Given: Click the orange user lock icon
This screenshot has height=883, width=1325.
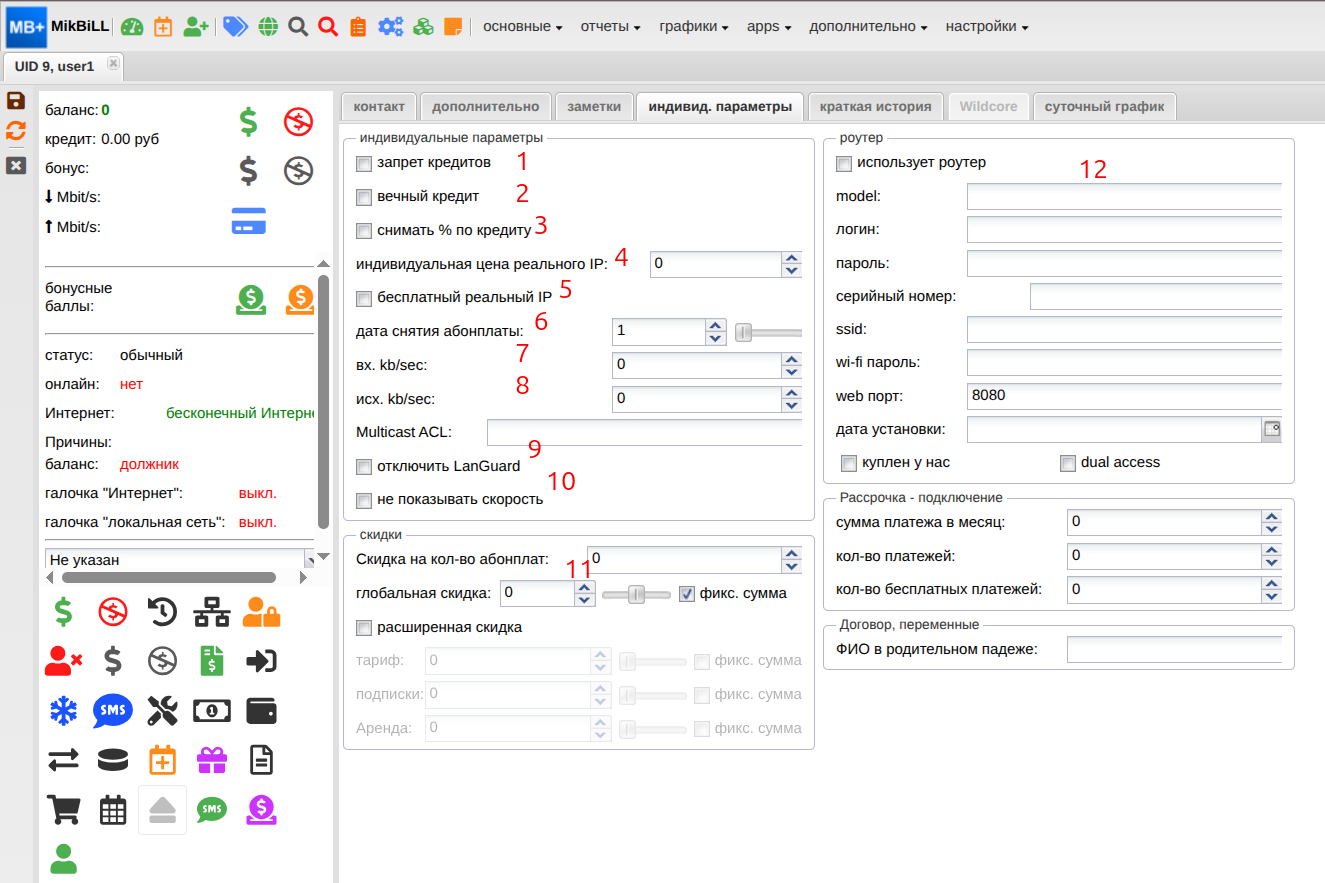Looking at the screenshot, I should point(261,611).
